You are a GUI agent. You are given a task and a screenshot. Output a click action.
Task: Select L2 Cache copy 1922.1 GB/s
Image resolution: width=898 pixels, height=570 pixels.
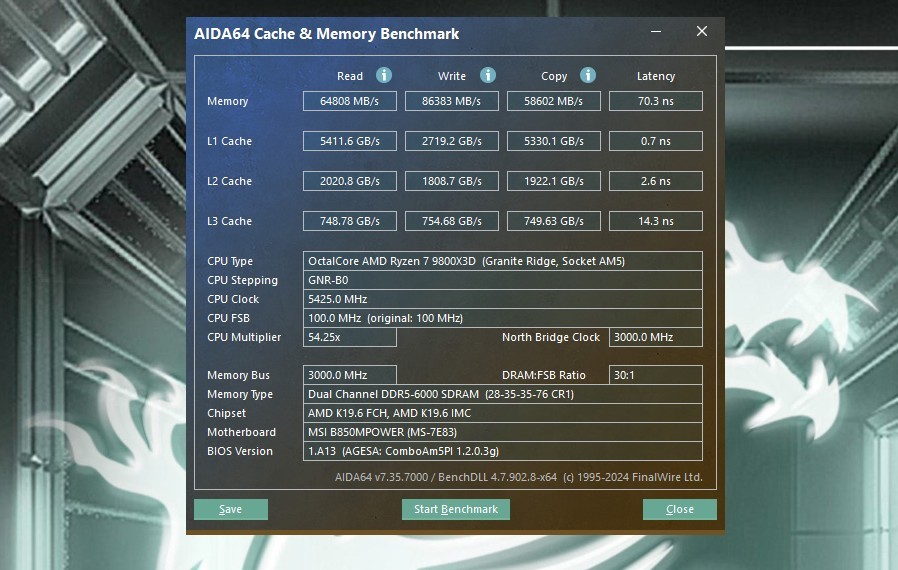click(554, 181)
